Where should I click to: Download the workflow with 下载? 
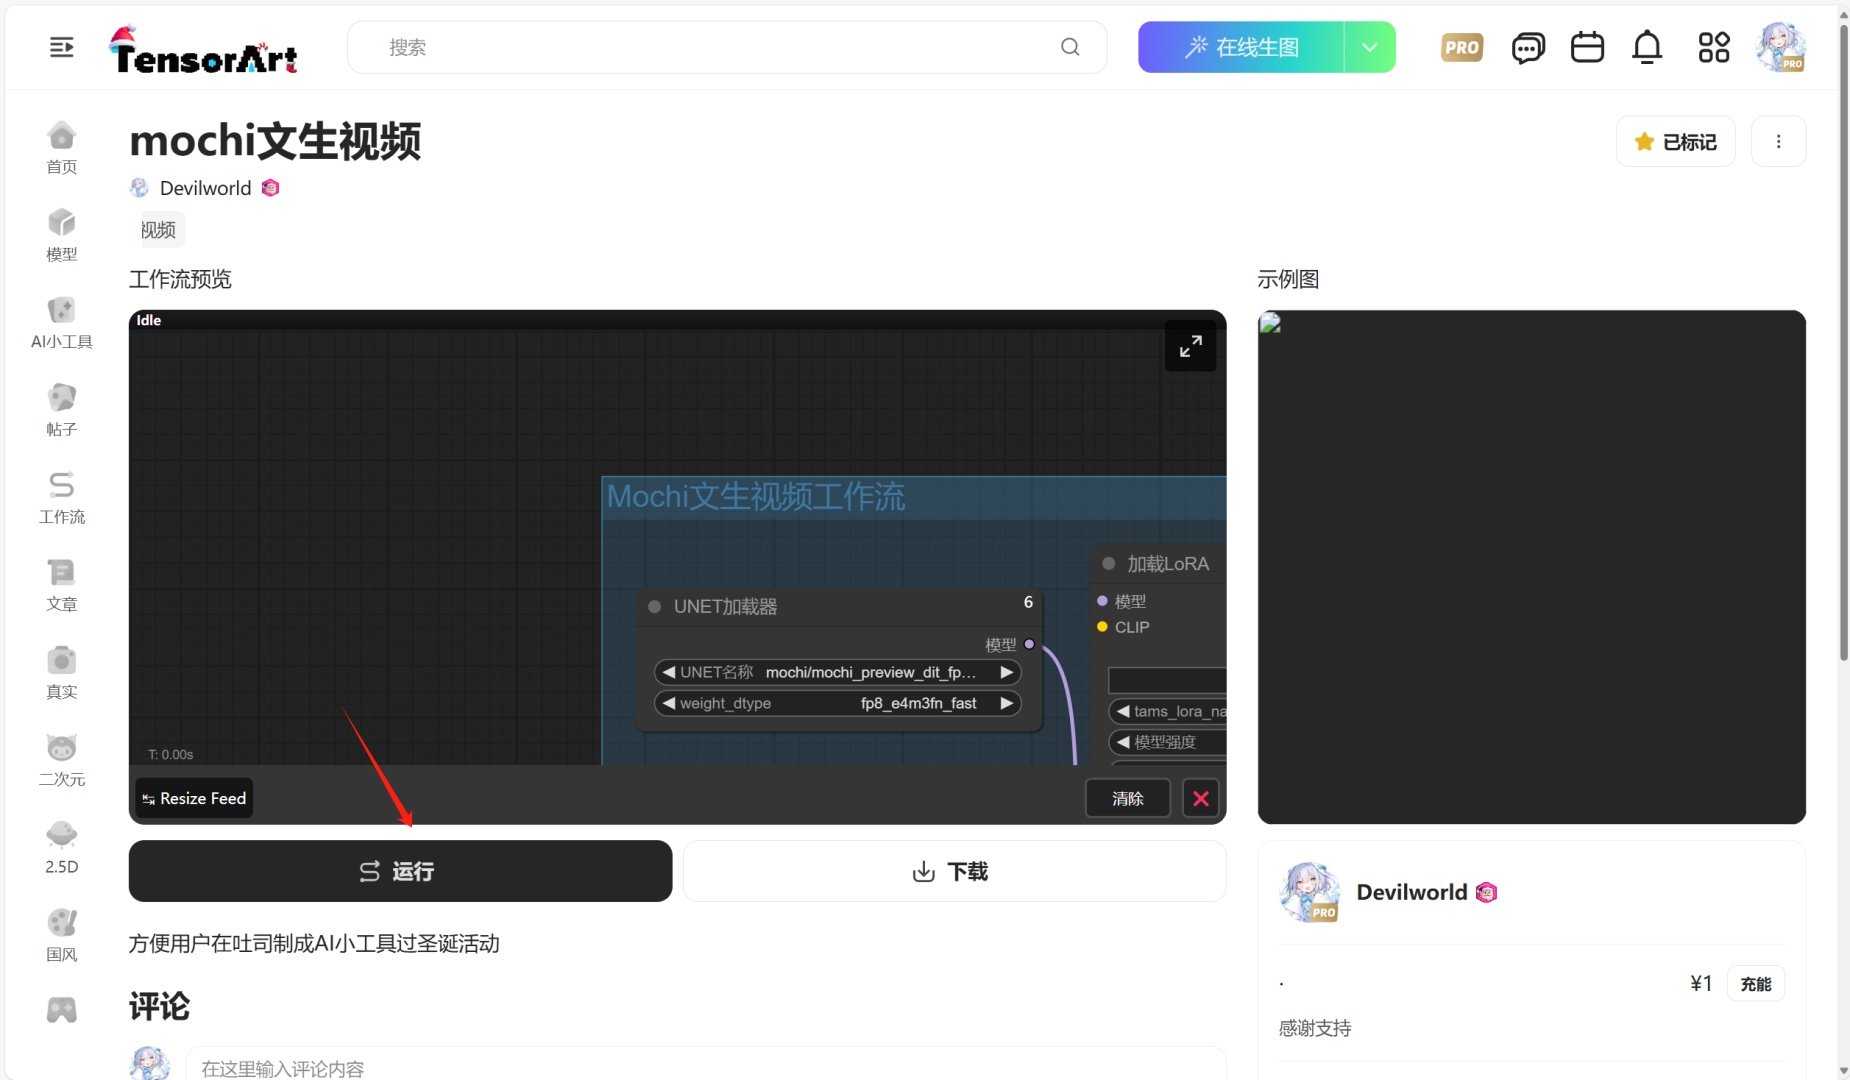point(954,871)
